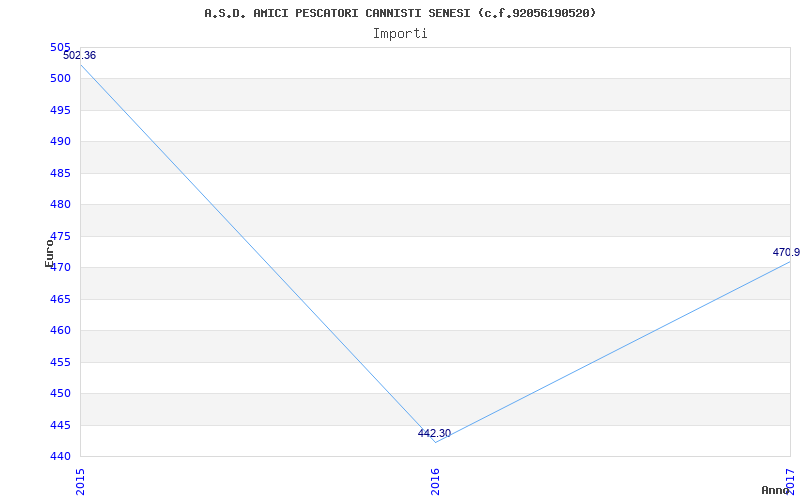
Task: Select the 'Importi' subtitle text
Action: (x=400, y=34)
